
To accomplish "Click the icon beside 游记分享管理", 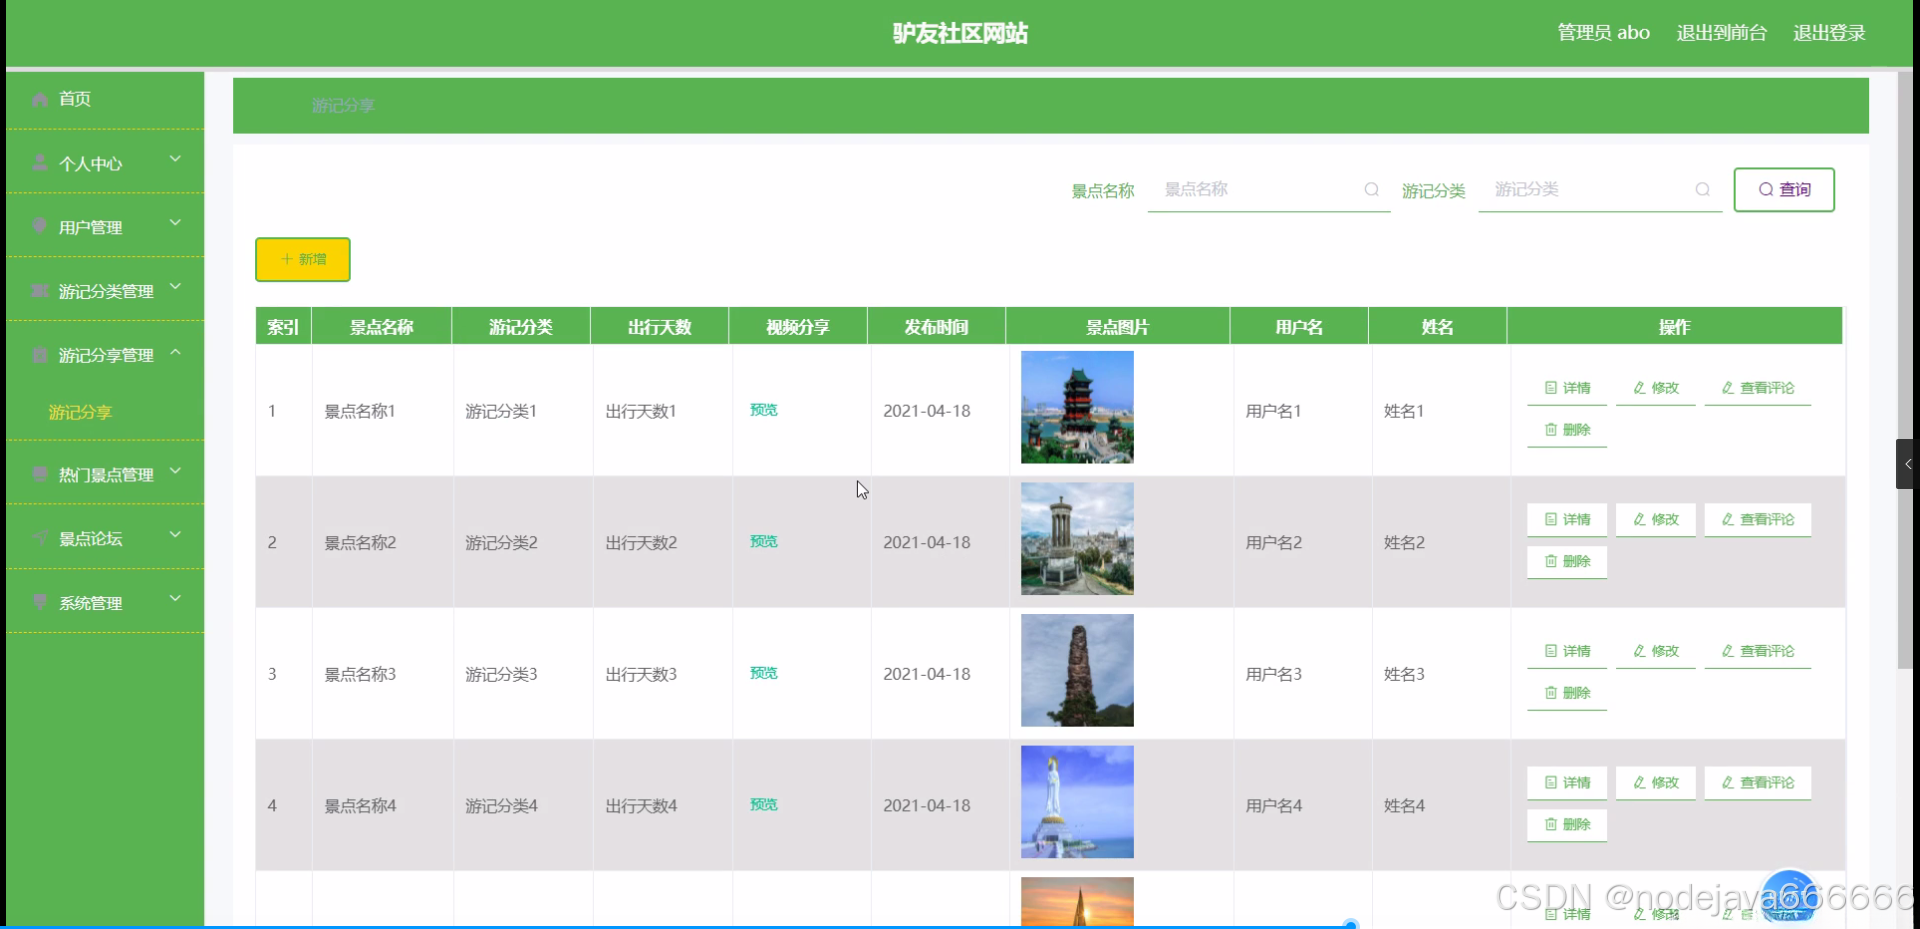I will point(40,355).
